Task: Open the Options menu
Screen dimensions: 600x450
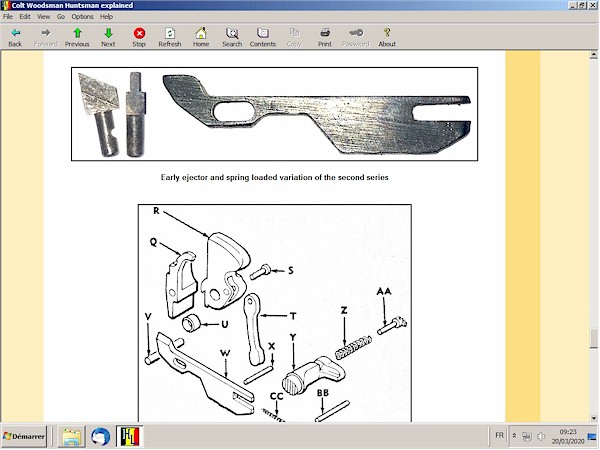Action: [x=82, y=17]
